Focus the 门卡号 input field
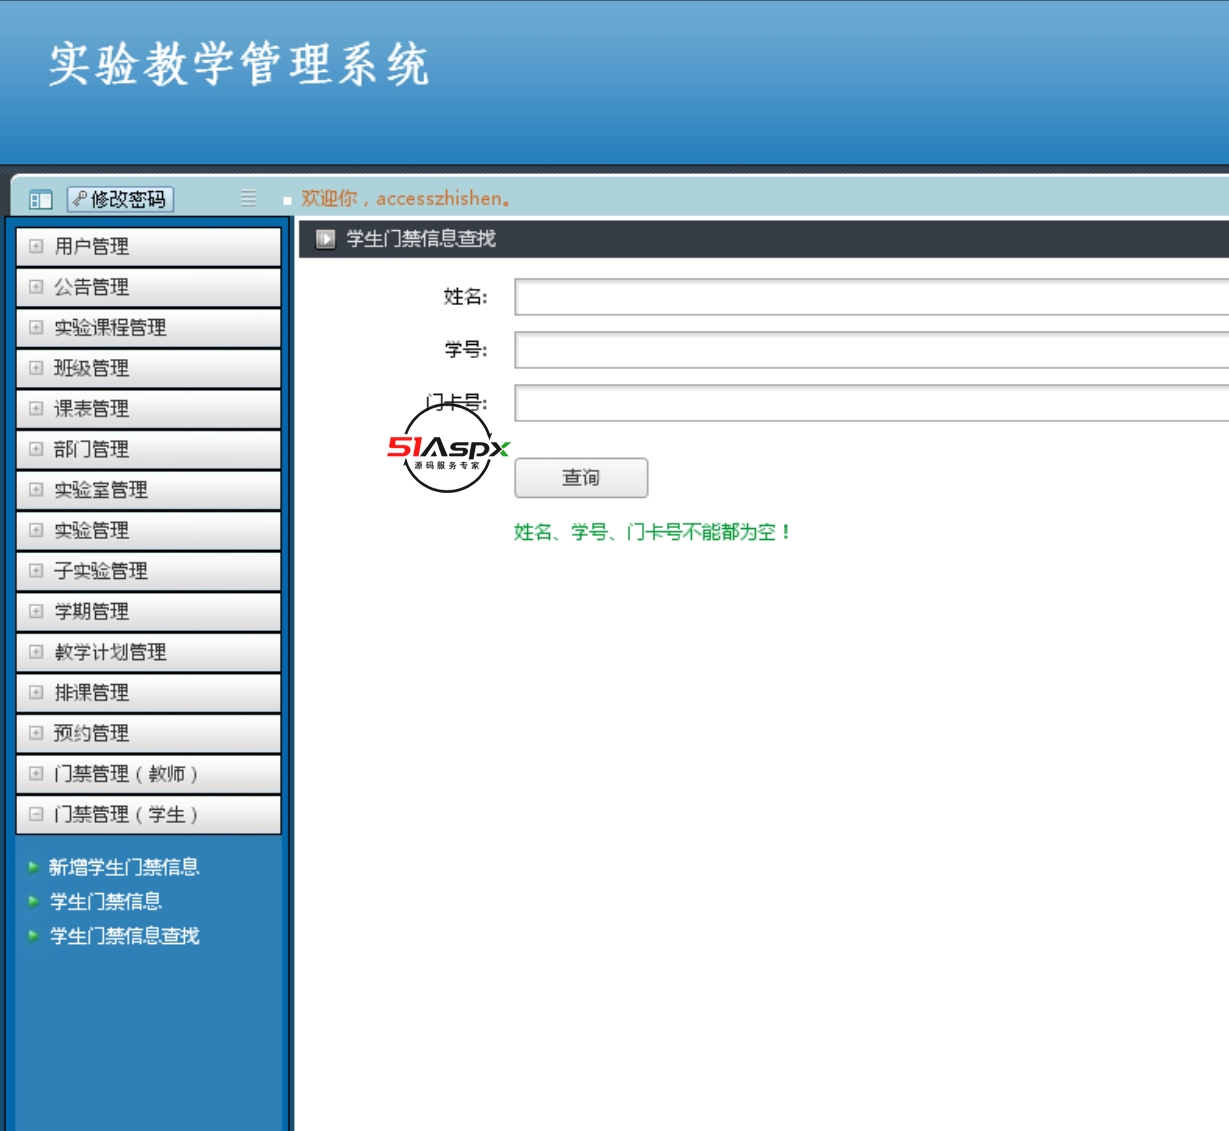Viewport: 1229px width, 1131px height. tap(872, 403)
